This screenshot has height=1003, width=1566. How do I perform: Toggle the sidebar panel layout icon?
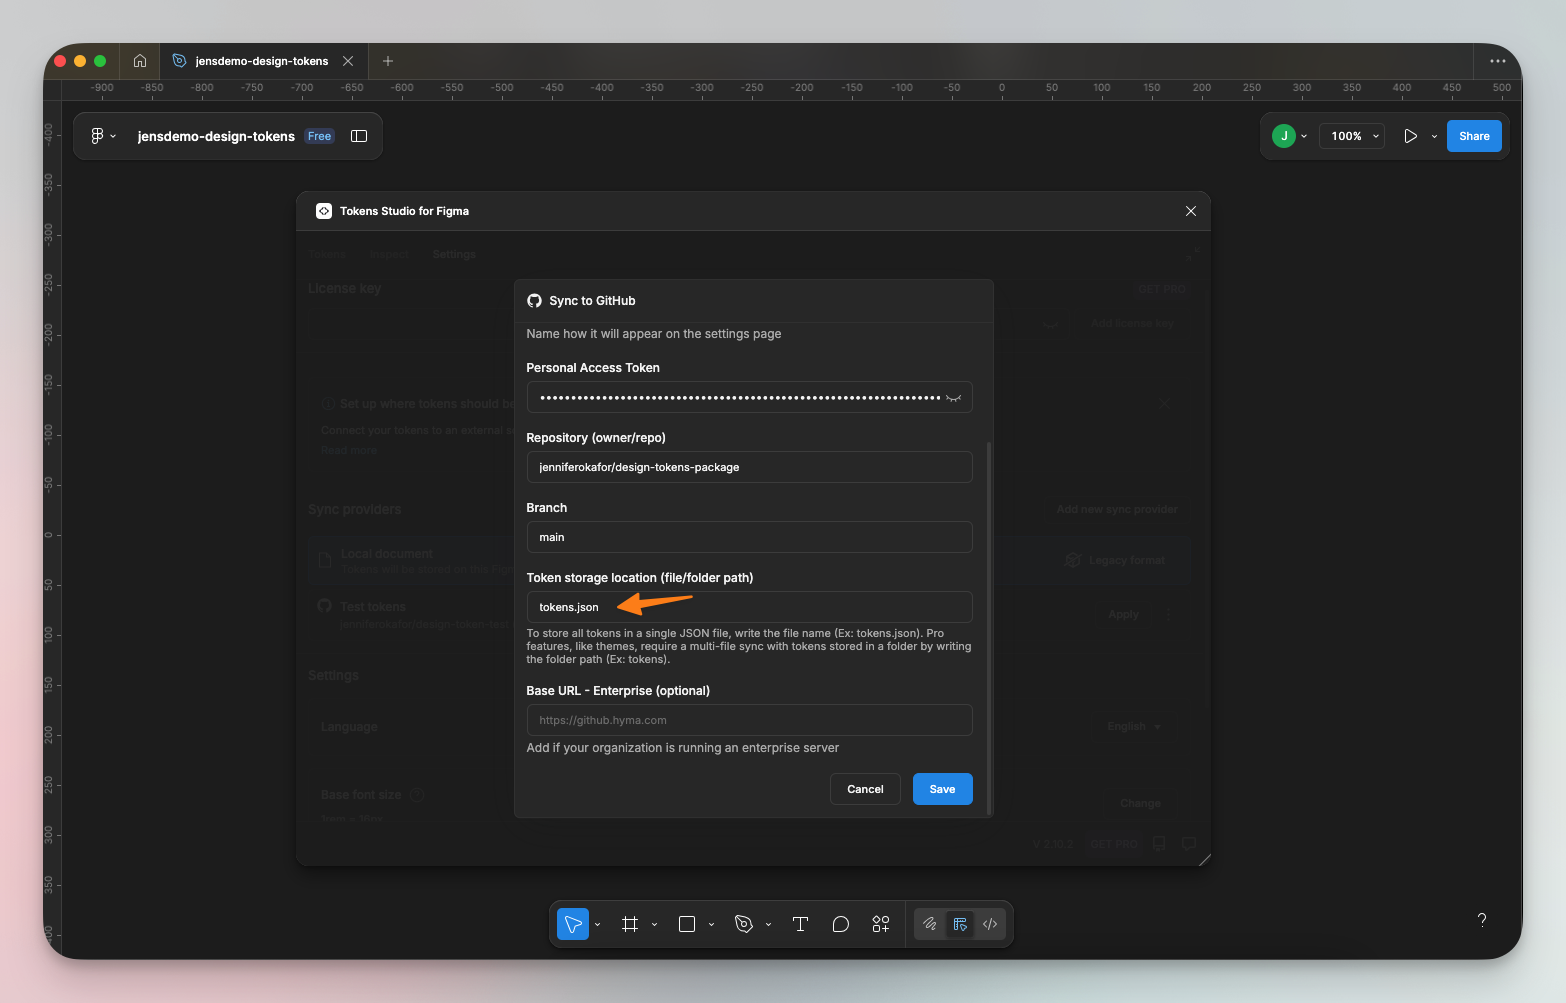[x=359, y=136]
